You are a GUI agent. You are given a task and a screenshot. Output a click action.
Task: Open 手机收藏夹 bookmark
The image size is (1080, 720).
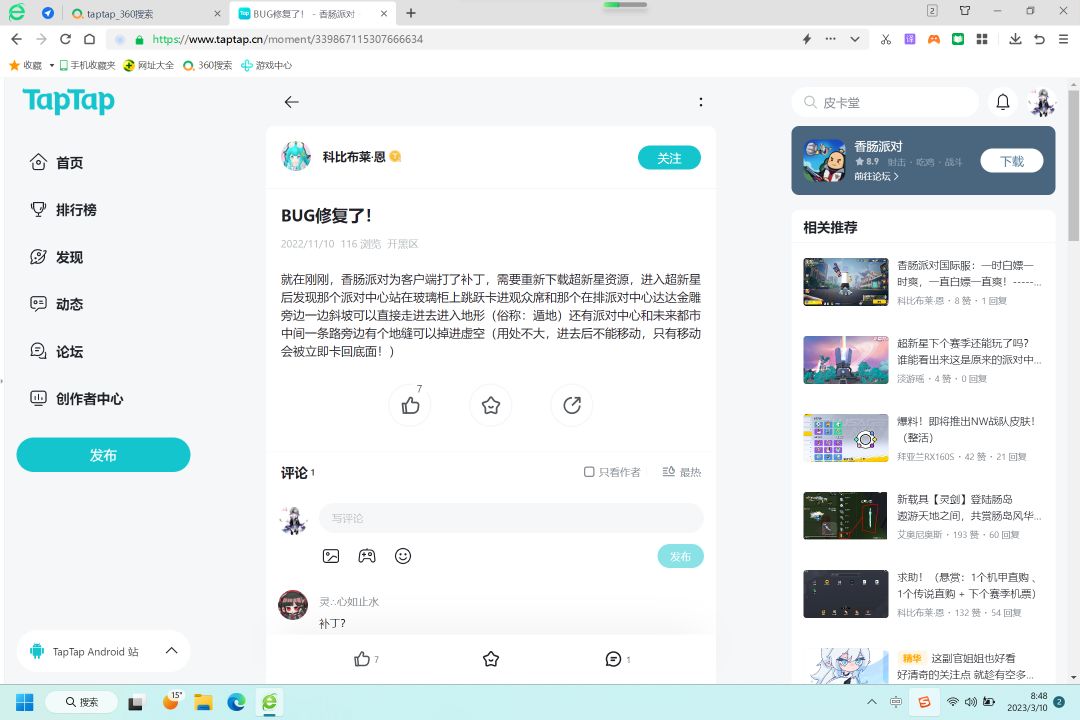[x=87, y=65]
